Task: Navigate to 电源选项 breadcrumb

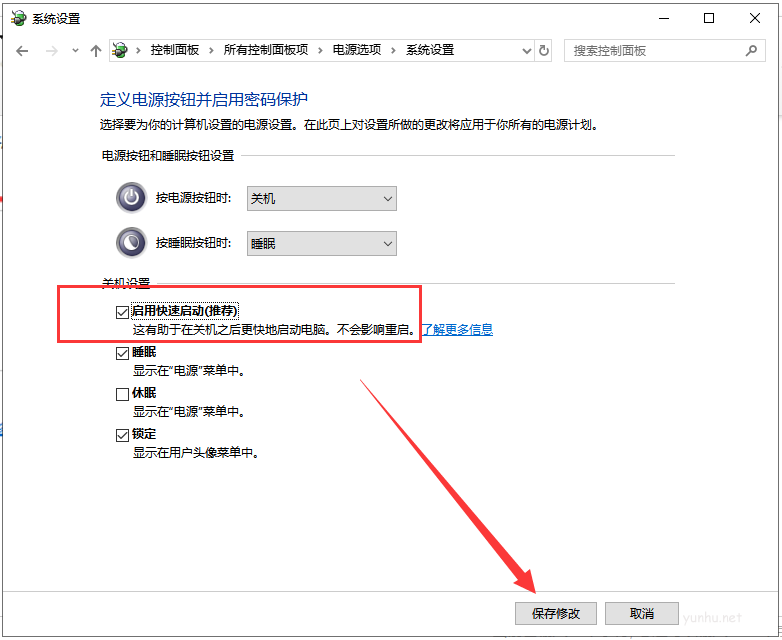Action: (357, 50)
